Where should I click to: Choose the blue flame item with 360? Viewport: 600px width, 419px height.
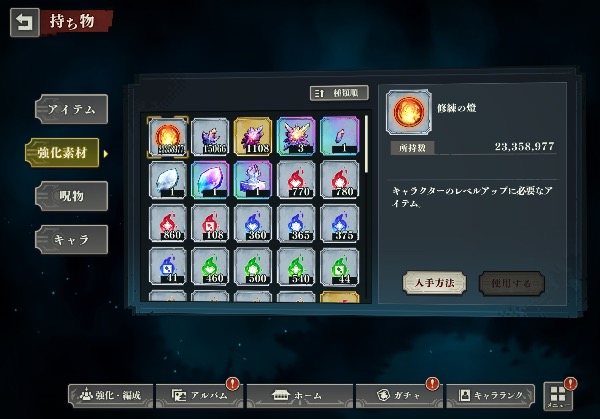pos(253,223)
